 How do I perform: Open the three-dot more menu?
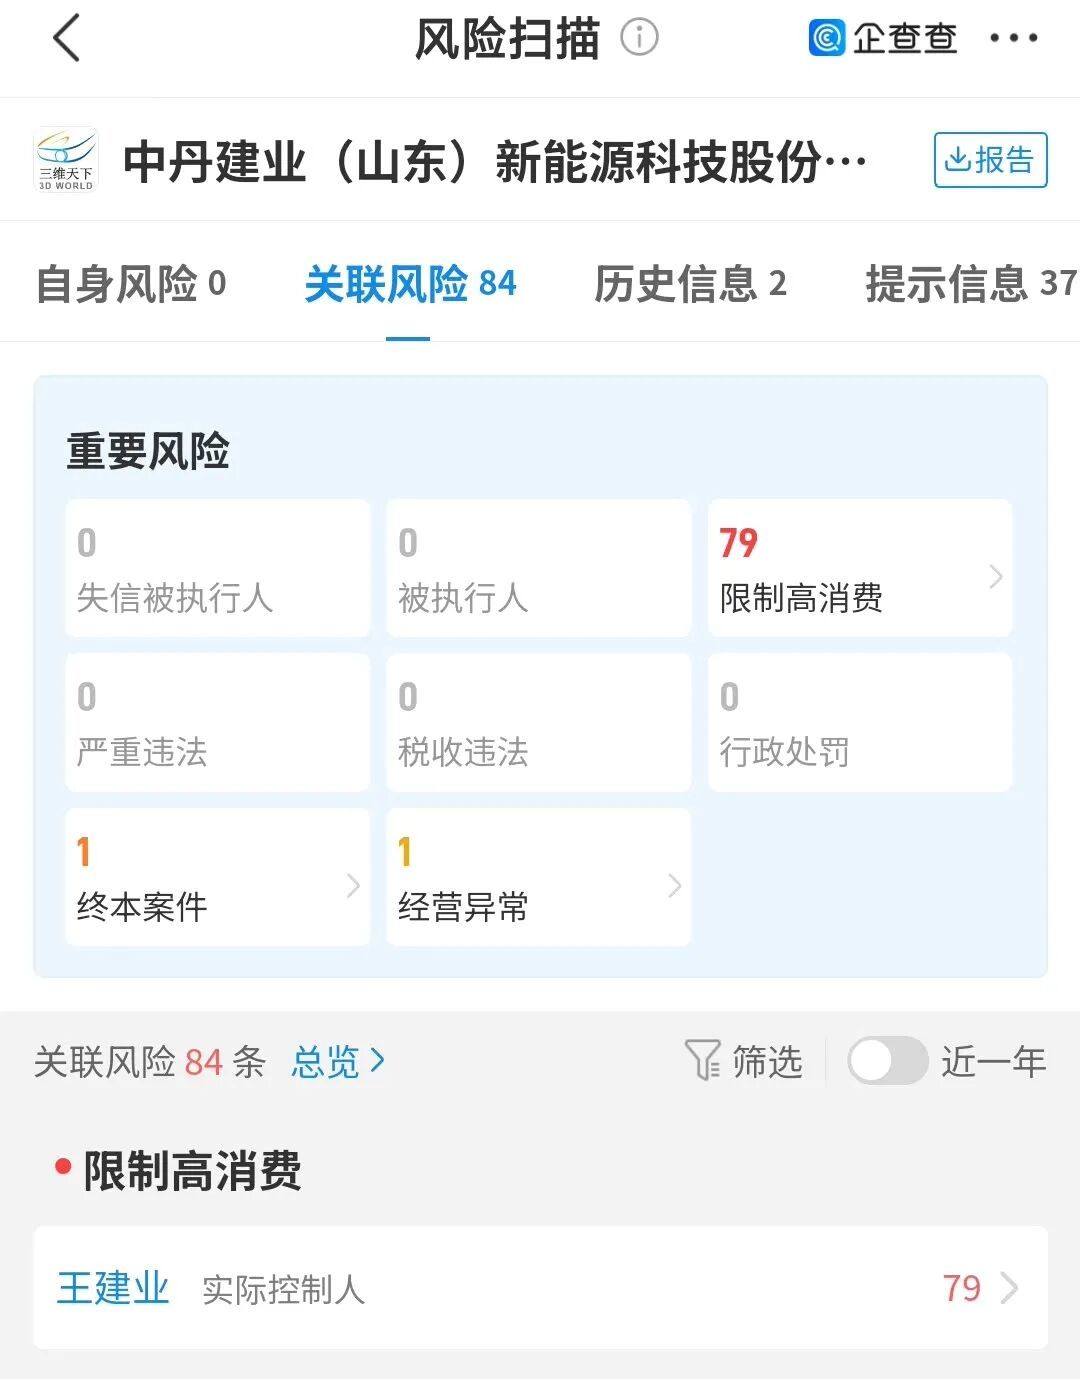[x=1013, y=38]
